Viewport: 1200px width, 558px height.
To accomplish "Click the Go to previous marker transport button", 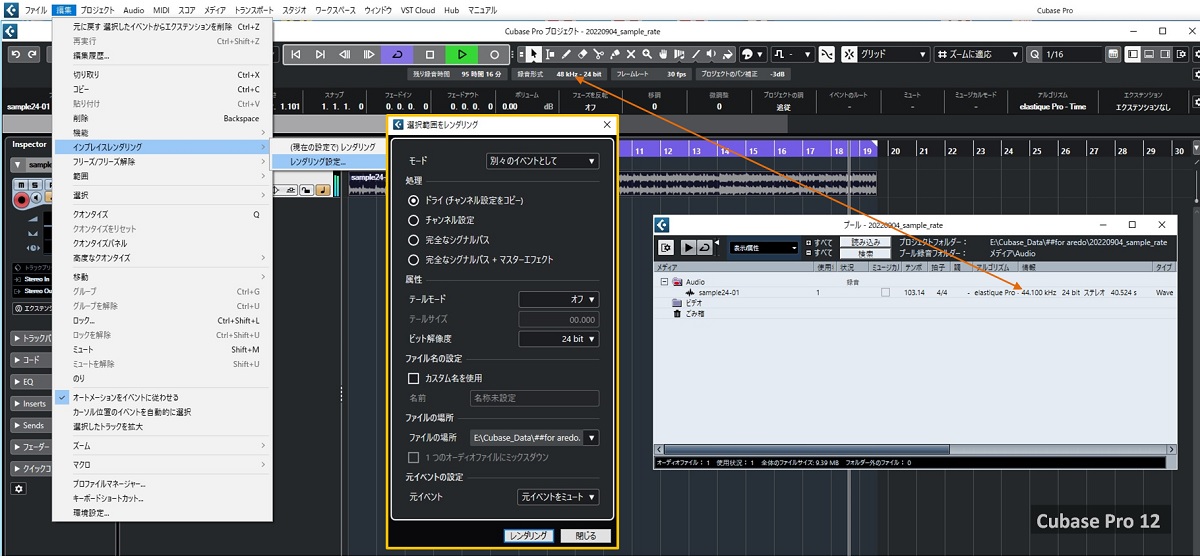I will [x=296, y=54].
